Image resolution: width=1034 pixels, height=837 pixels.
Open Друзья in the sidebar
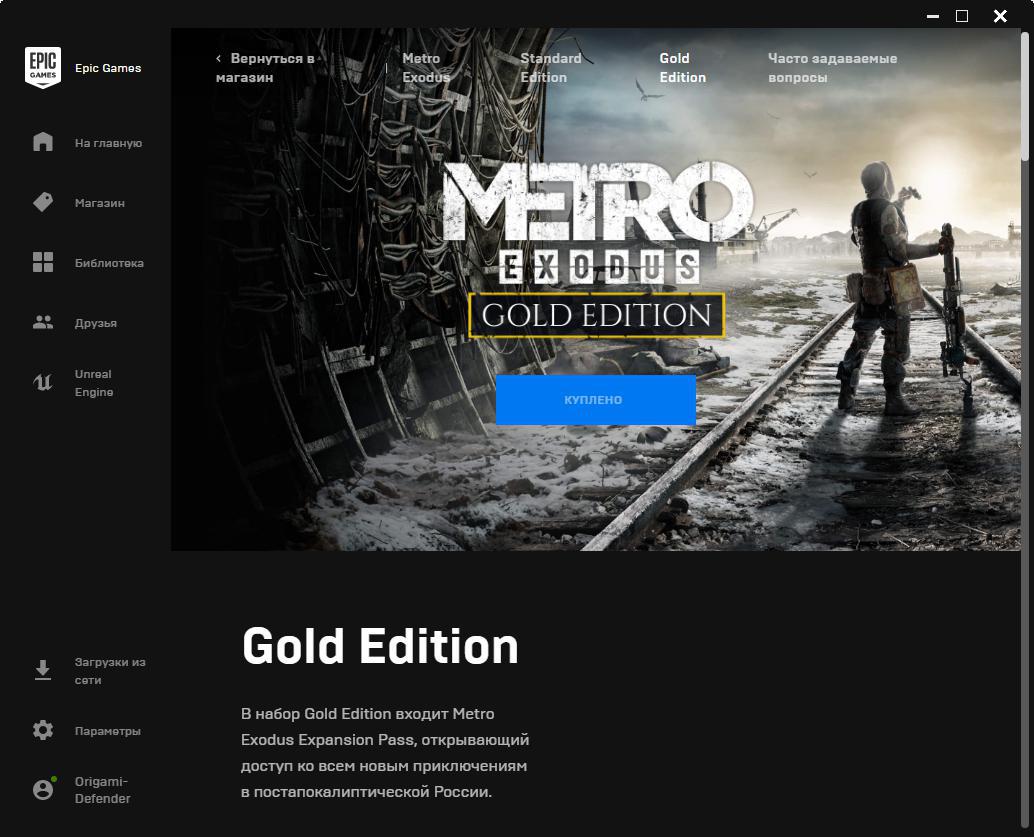coord(96,323)
